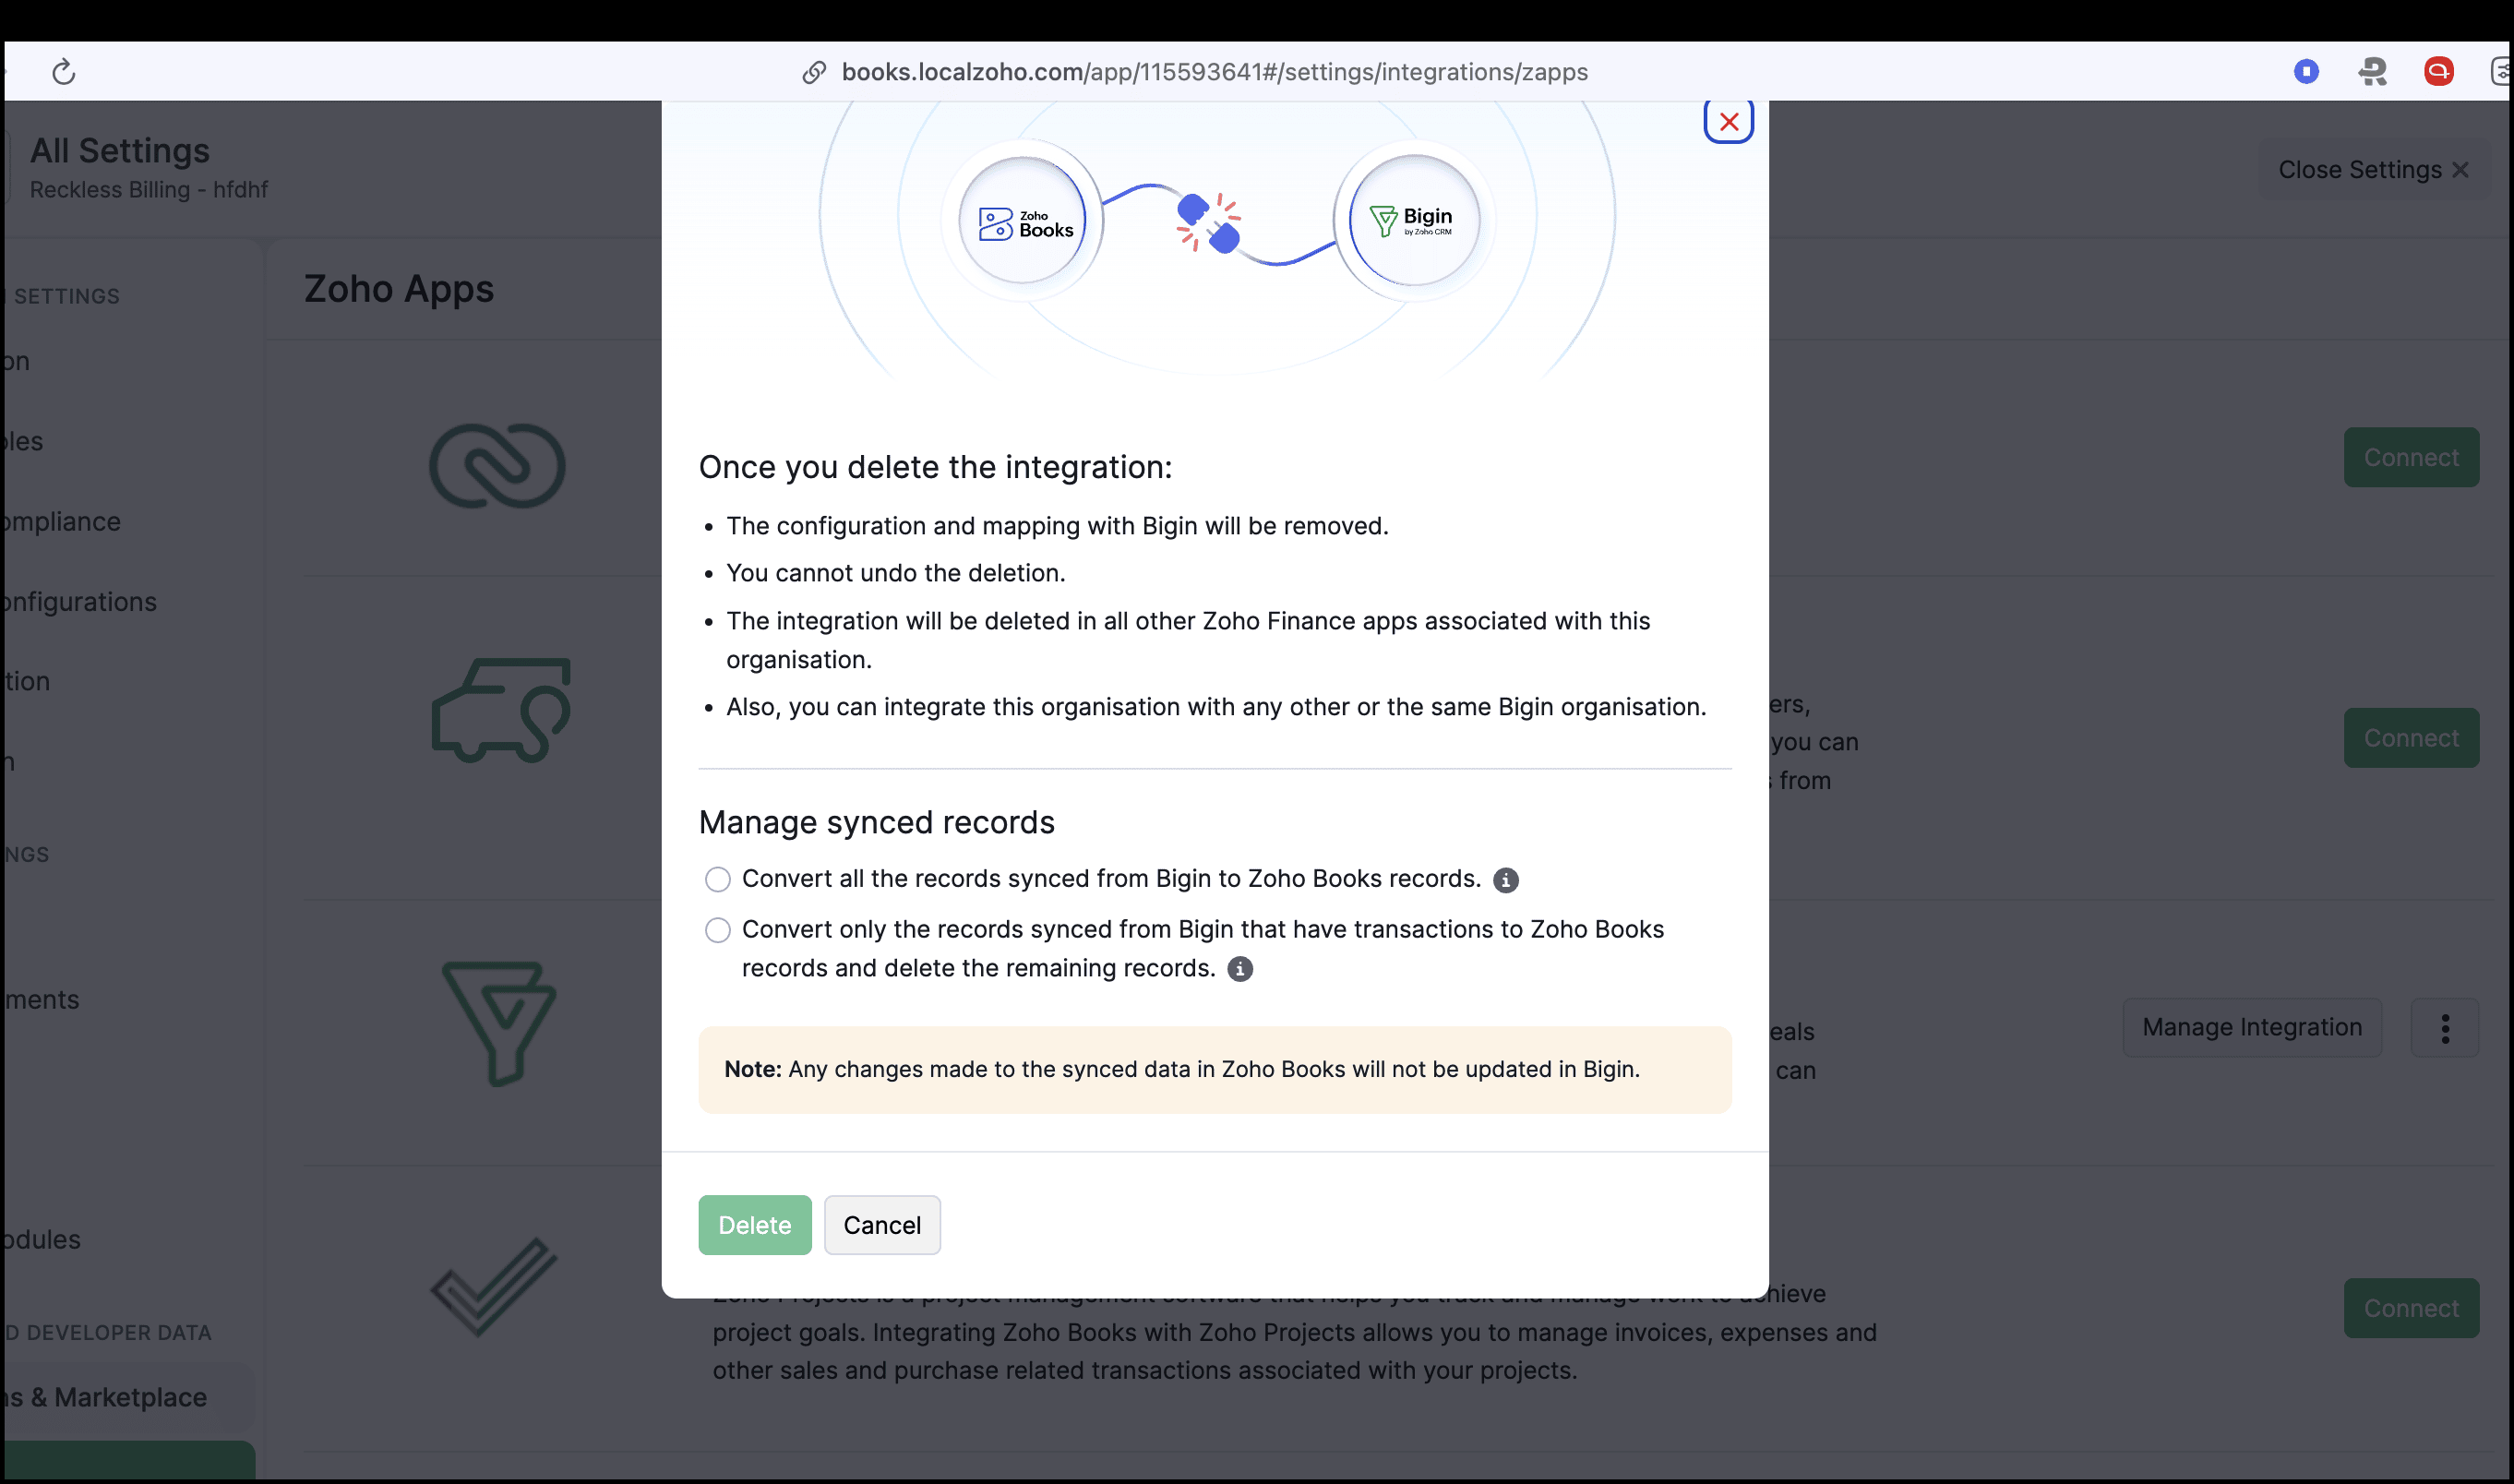
Task: Click Connect next to the car app icon
Action: click(x=2411, y=738)
